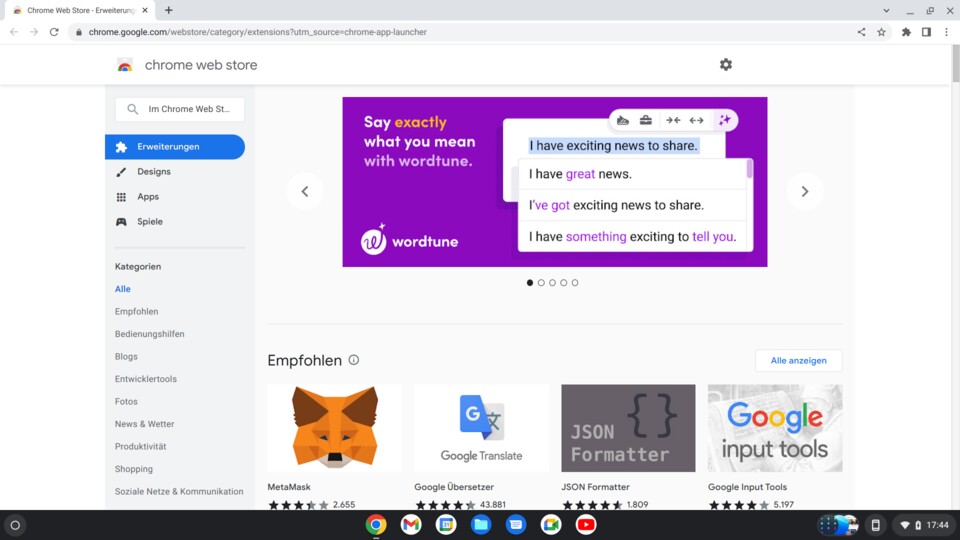Click the MetaMask title text

pos(289,487)
